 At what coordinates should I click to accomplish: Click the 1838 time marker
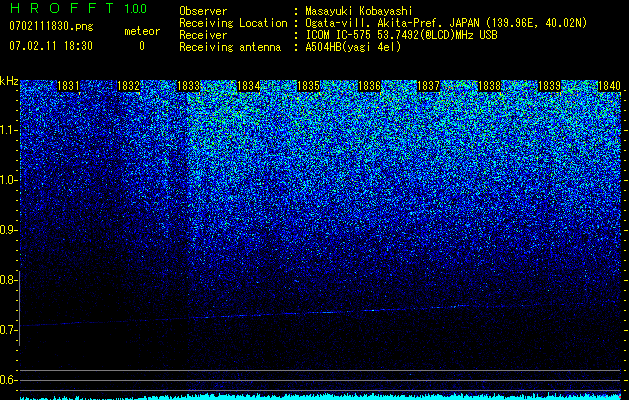[489, 86]
